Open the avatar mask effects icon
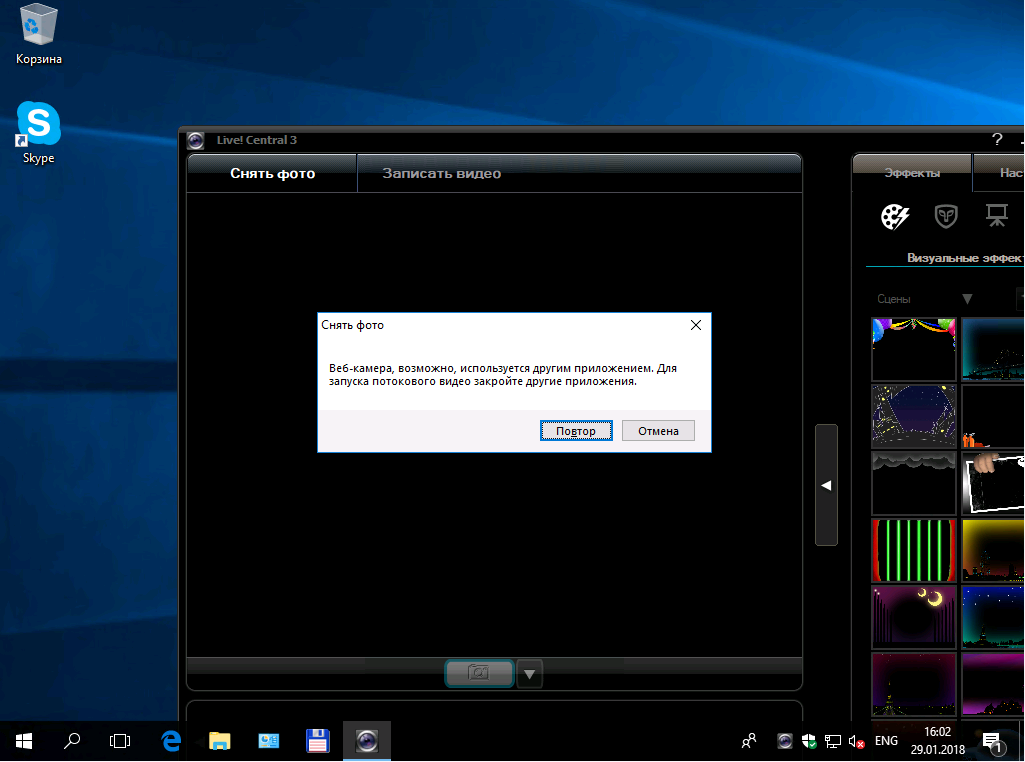The image size is (1025, 762). coord(945,216)
